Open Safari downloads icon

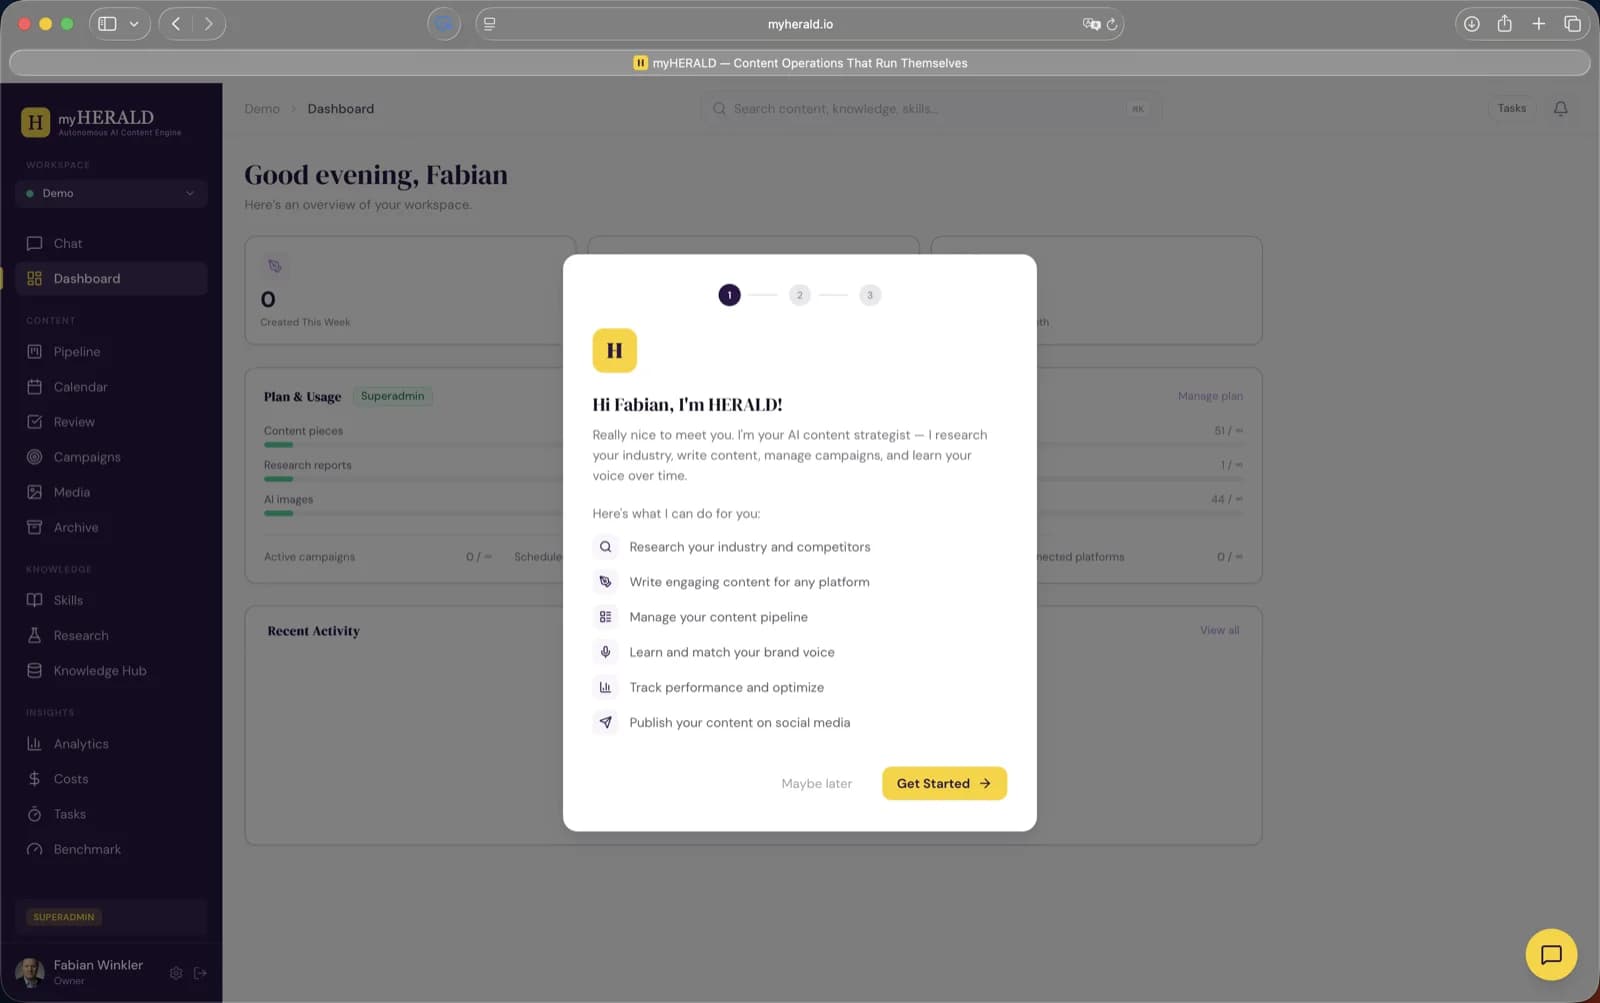1471,24
